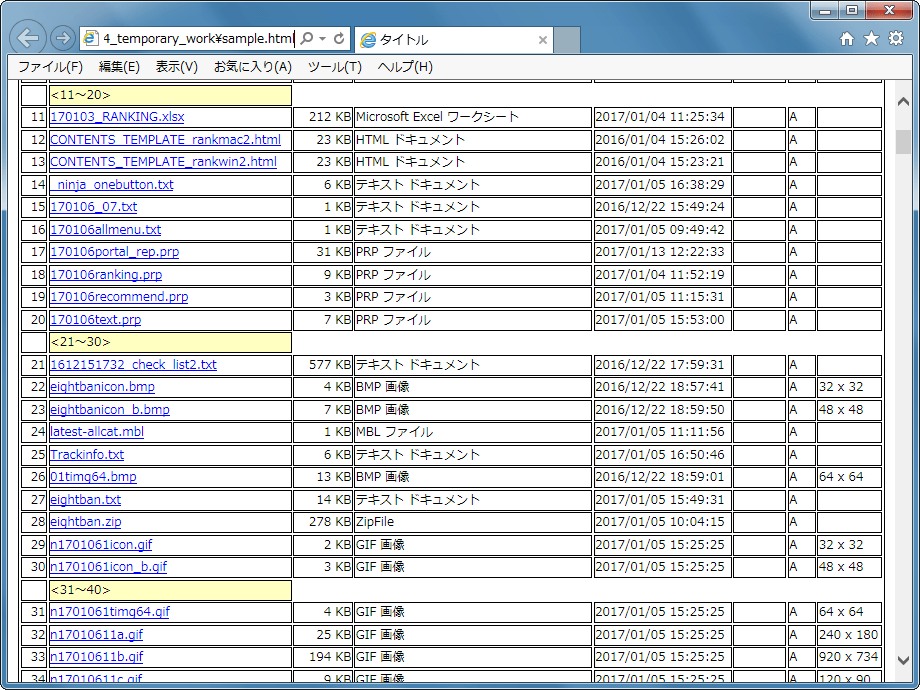Click the 278 KB size cell
The height and width of the screenshot is (690, 920).
[322, 522]
